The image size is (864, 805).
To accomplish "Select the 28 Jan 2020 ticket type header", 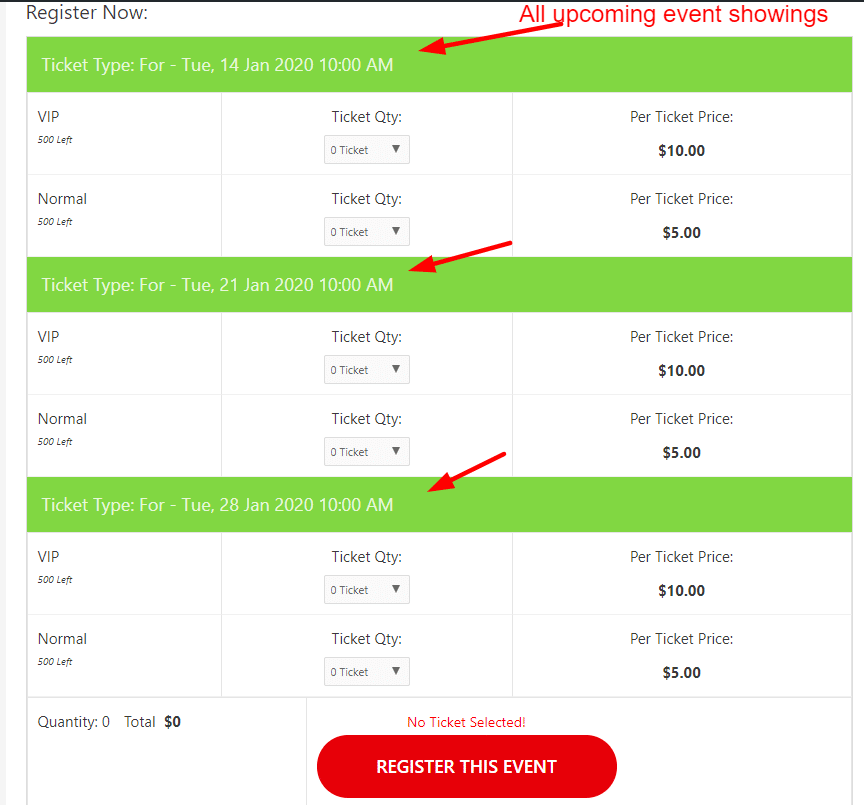I will click(439, 505).
